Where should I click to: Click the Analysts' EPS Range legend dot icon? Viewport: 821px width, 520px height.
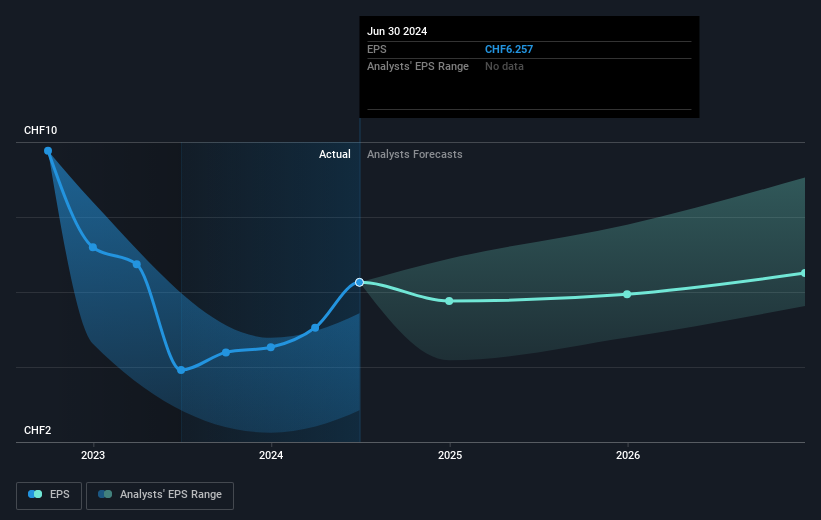coord(106,494)
